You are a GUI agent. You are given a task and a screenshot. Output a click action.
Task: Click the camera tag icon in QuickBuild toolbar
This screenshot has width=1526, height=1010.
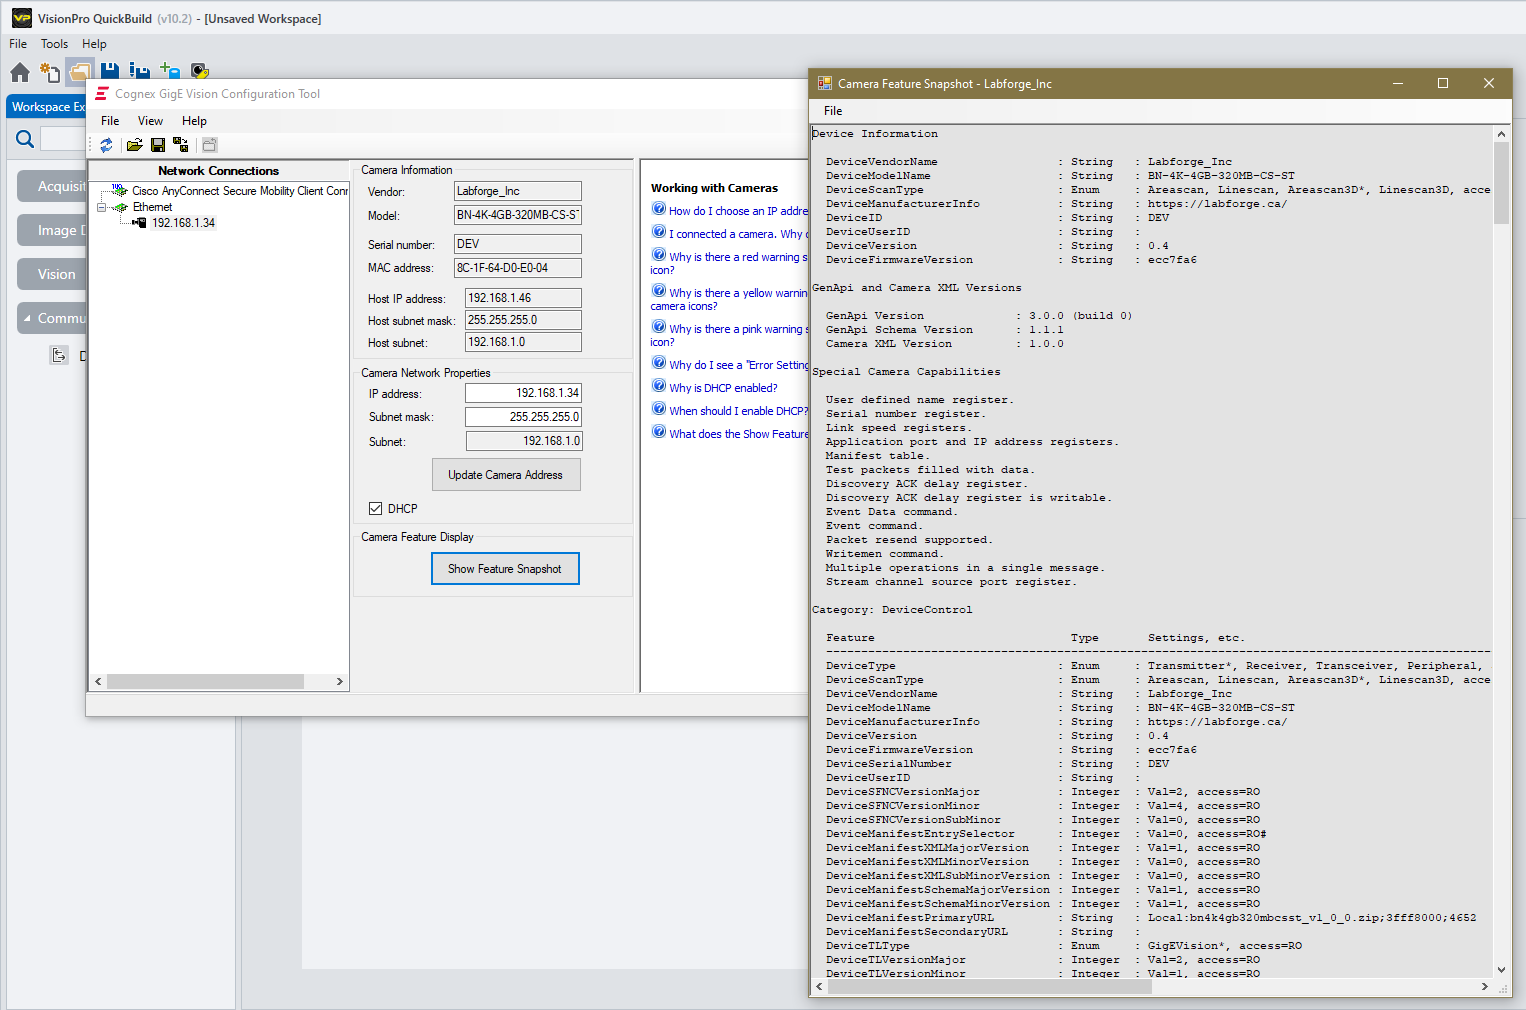(200, 72)
